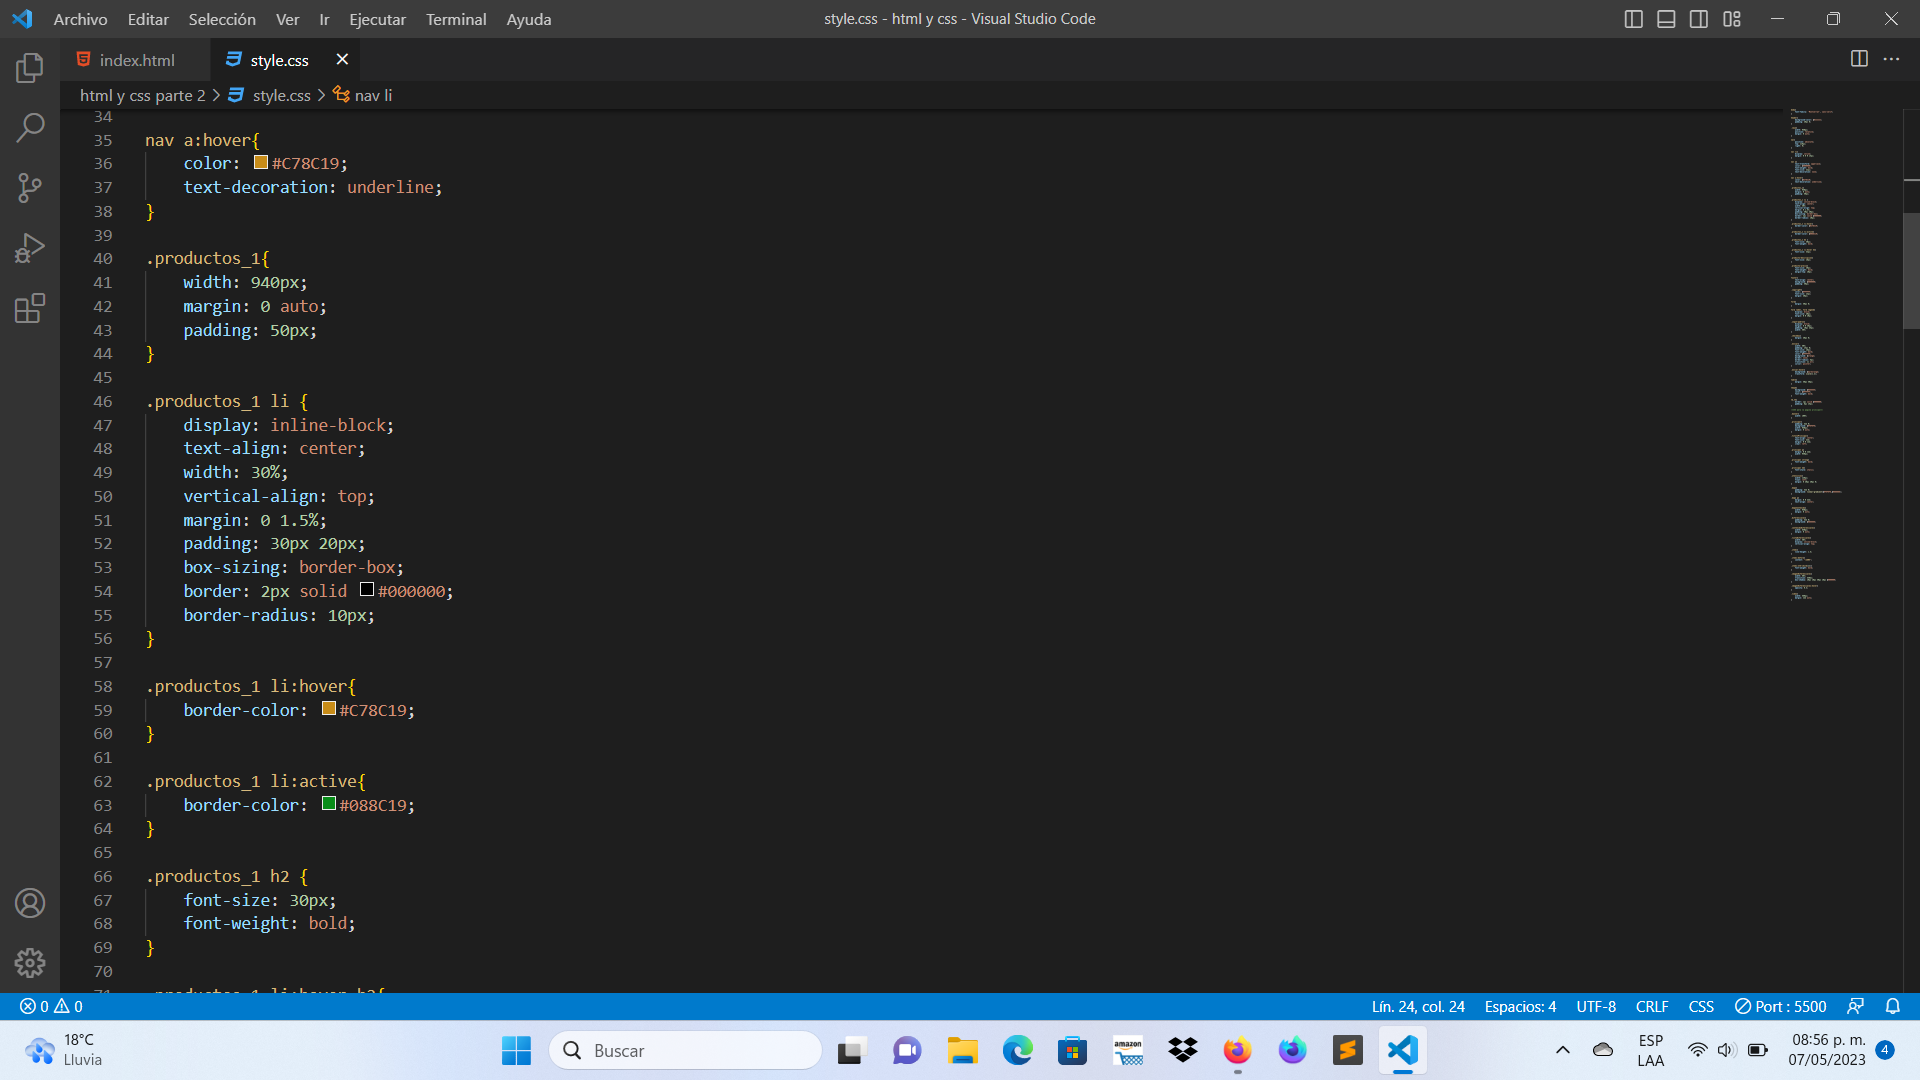Screen dimensions: 1920x1080
Task: Open errors and warnings problems indicator
Action: [51, 1006]
